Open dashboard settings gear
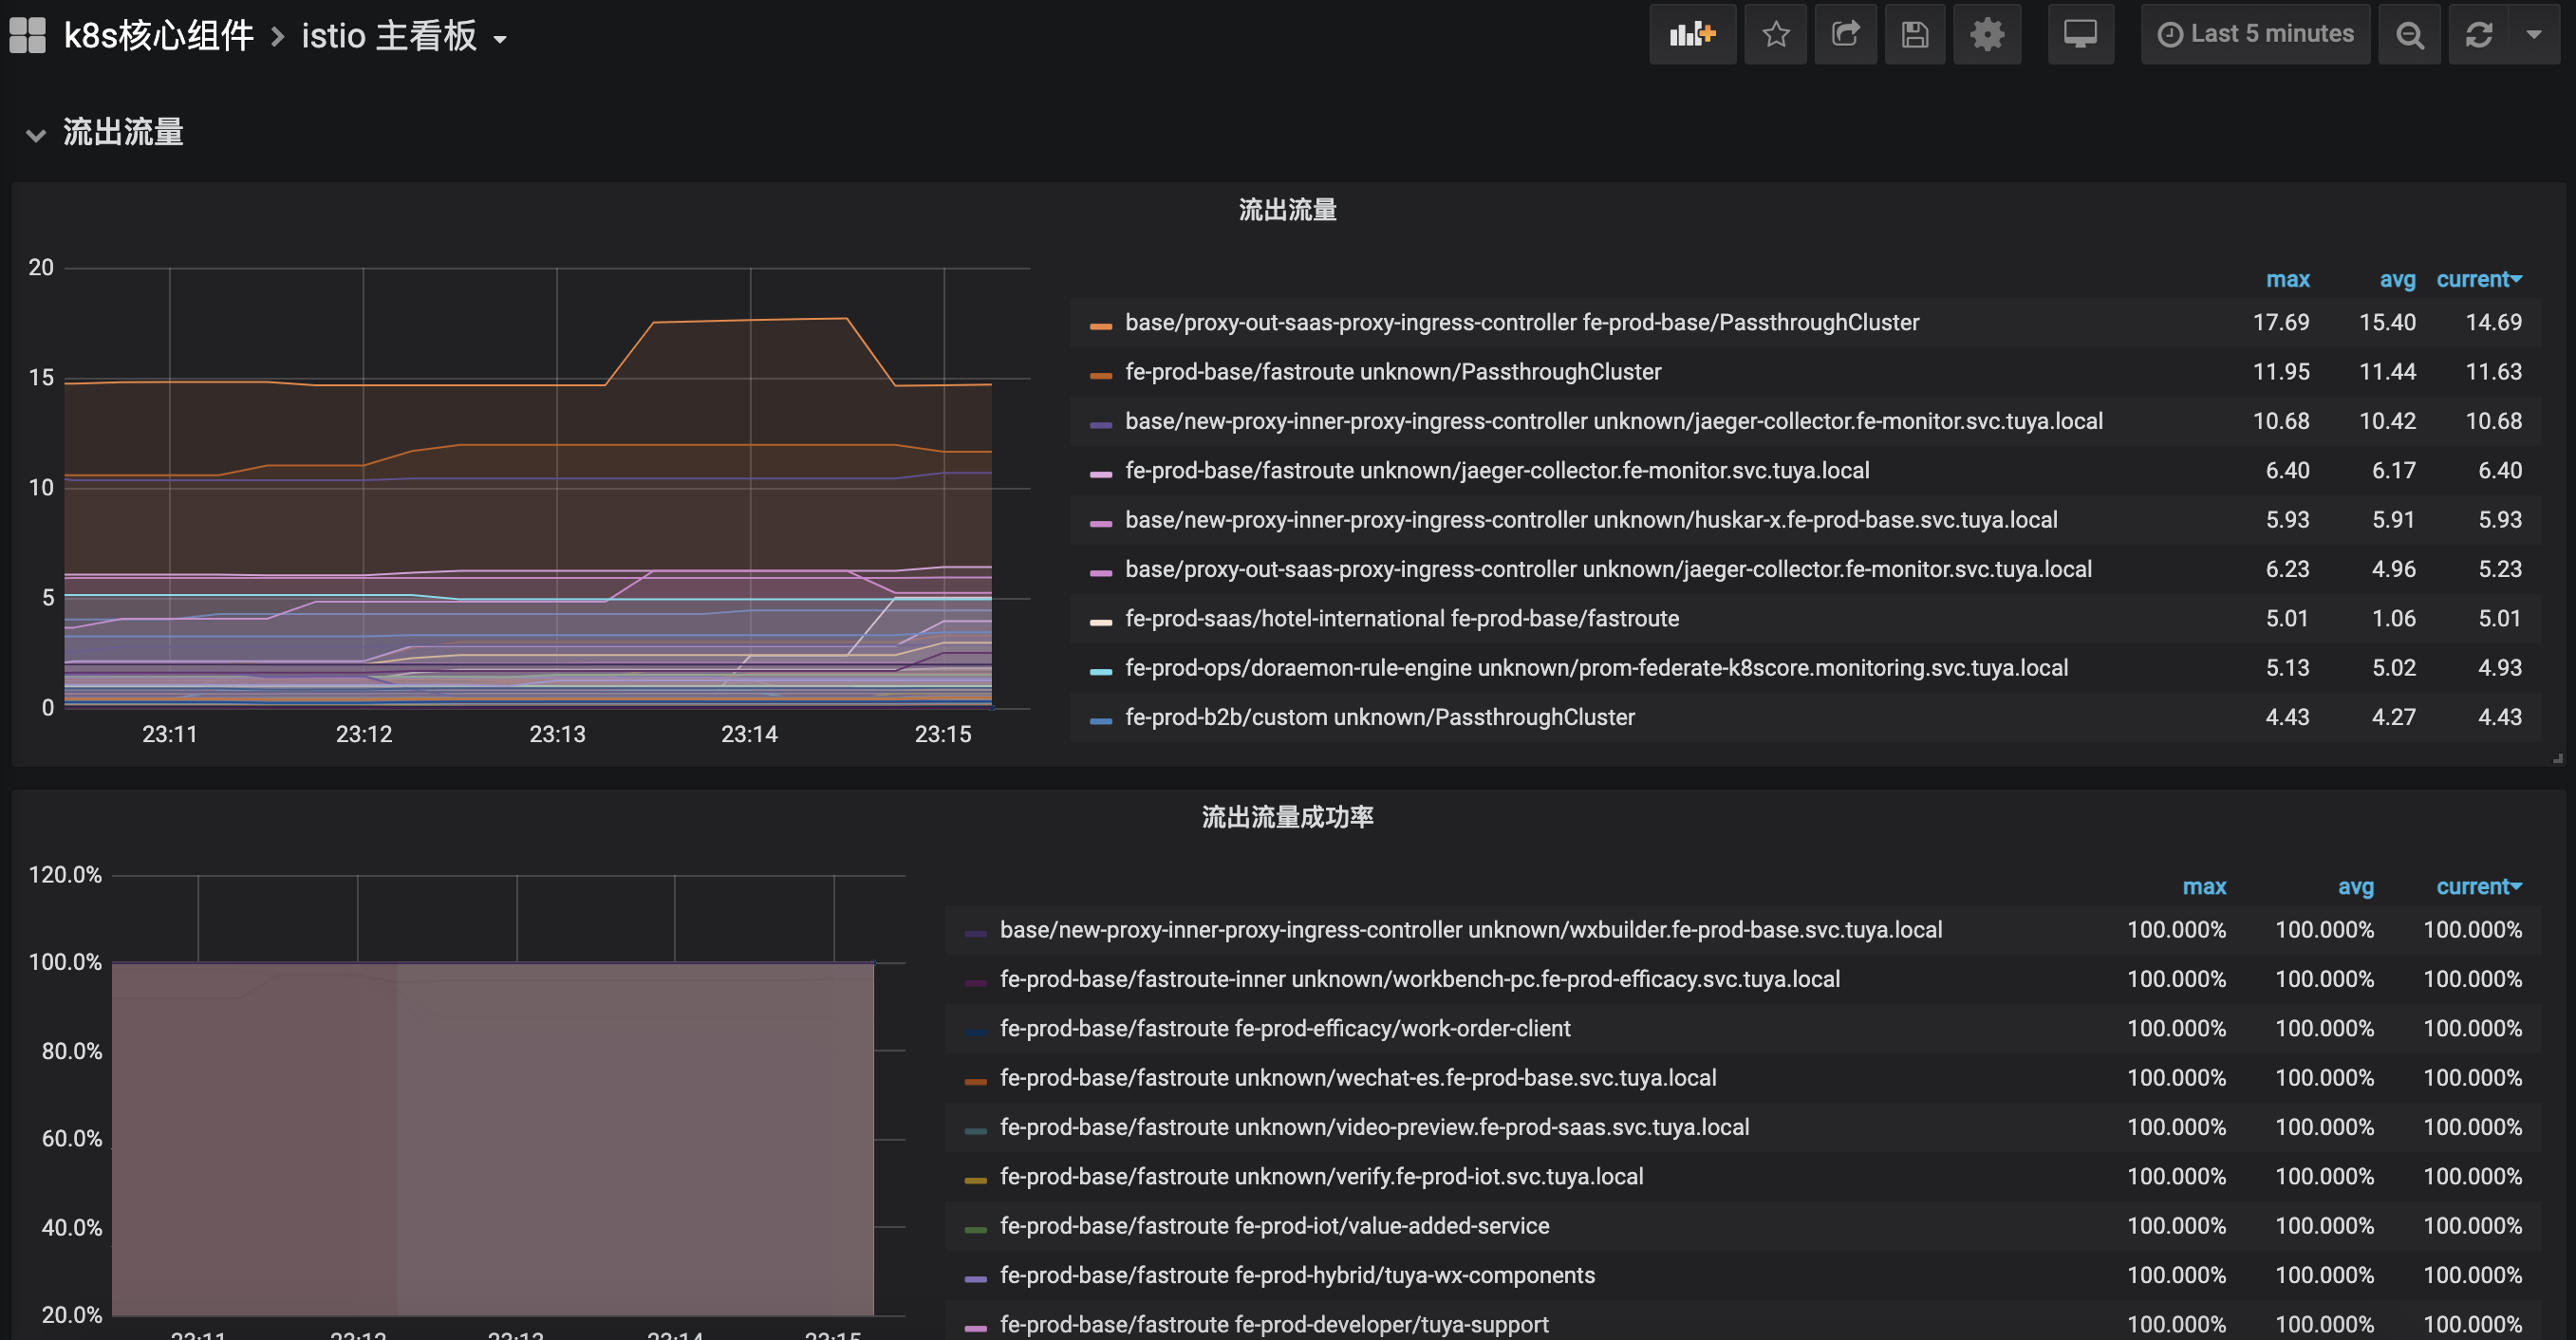 1986,35
